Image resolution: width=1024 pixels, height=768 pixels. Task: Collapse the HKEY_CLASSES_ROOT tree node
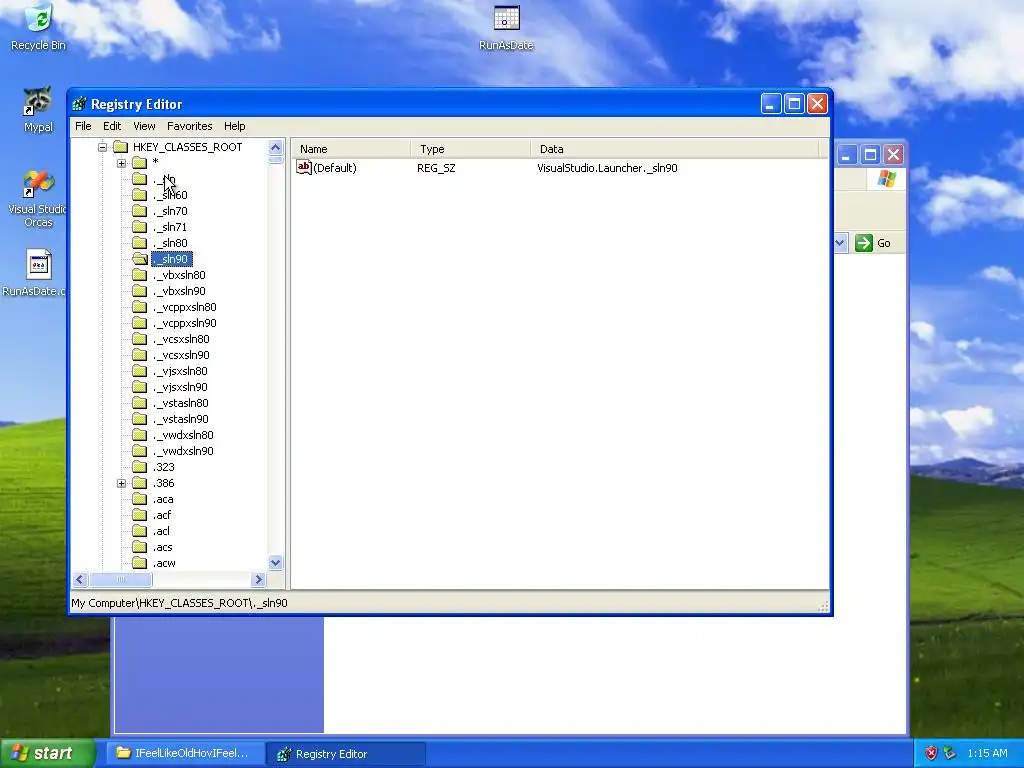tap(103, 148)
